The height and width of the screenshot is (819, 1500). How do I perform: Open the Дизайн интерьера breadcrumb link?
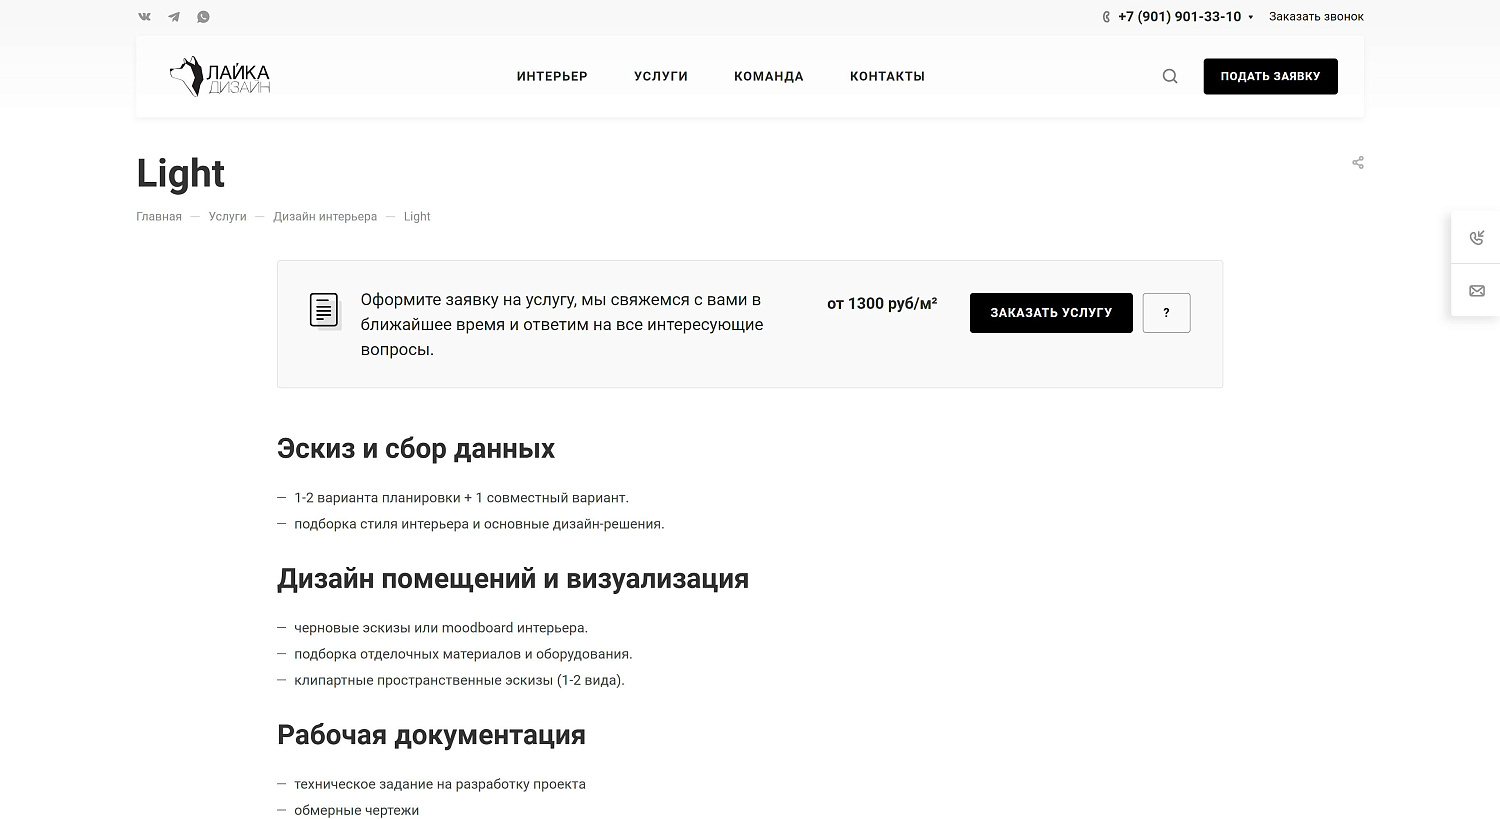point(325,216)
